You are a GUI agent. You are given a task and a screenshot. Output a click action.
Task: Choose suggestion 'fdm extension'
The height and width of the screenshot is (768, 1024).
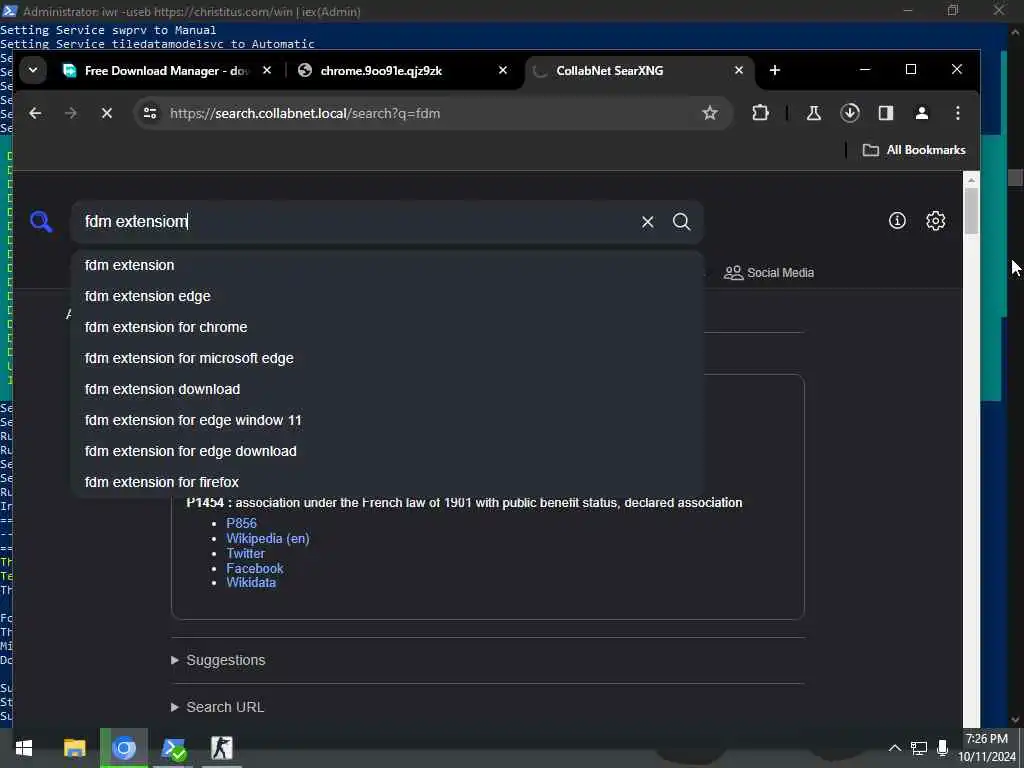point(387,265)
